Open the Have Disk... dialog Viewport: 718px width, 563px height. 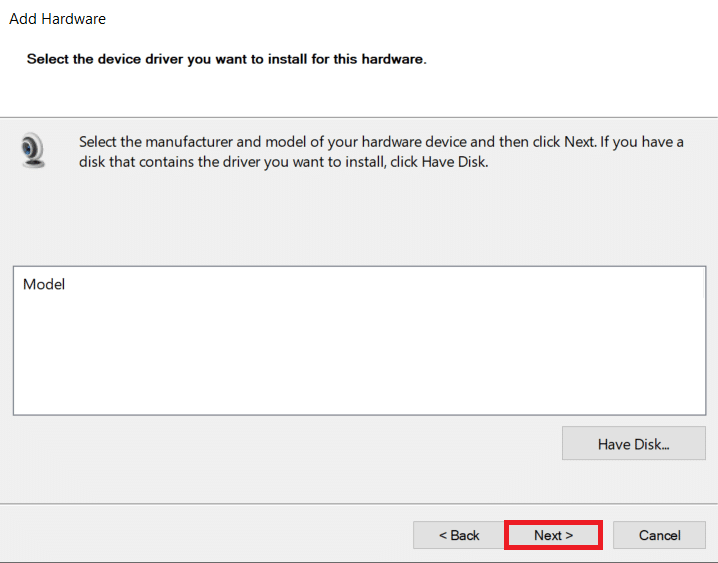pyautogui.click(x=633, y=444)
